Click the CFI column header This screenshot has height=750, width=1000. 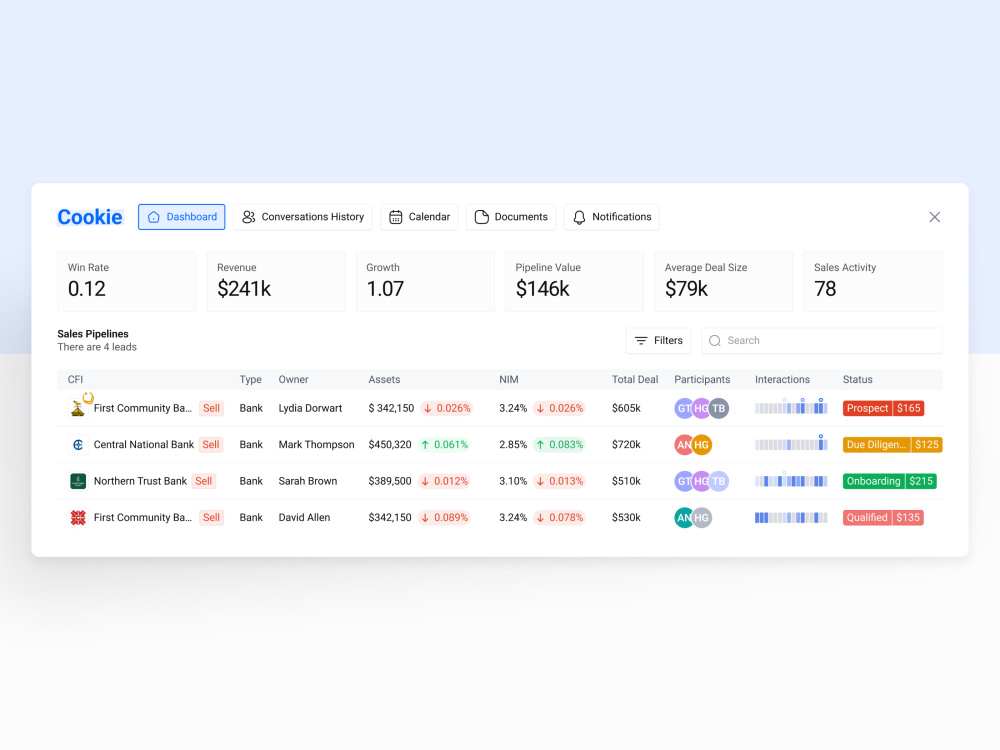[x=75, y=379]
